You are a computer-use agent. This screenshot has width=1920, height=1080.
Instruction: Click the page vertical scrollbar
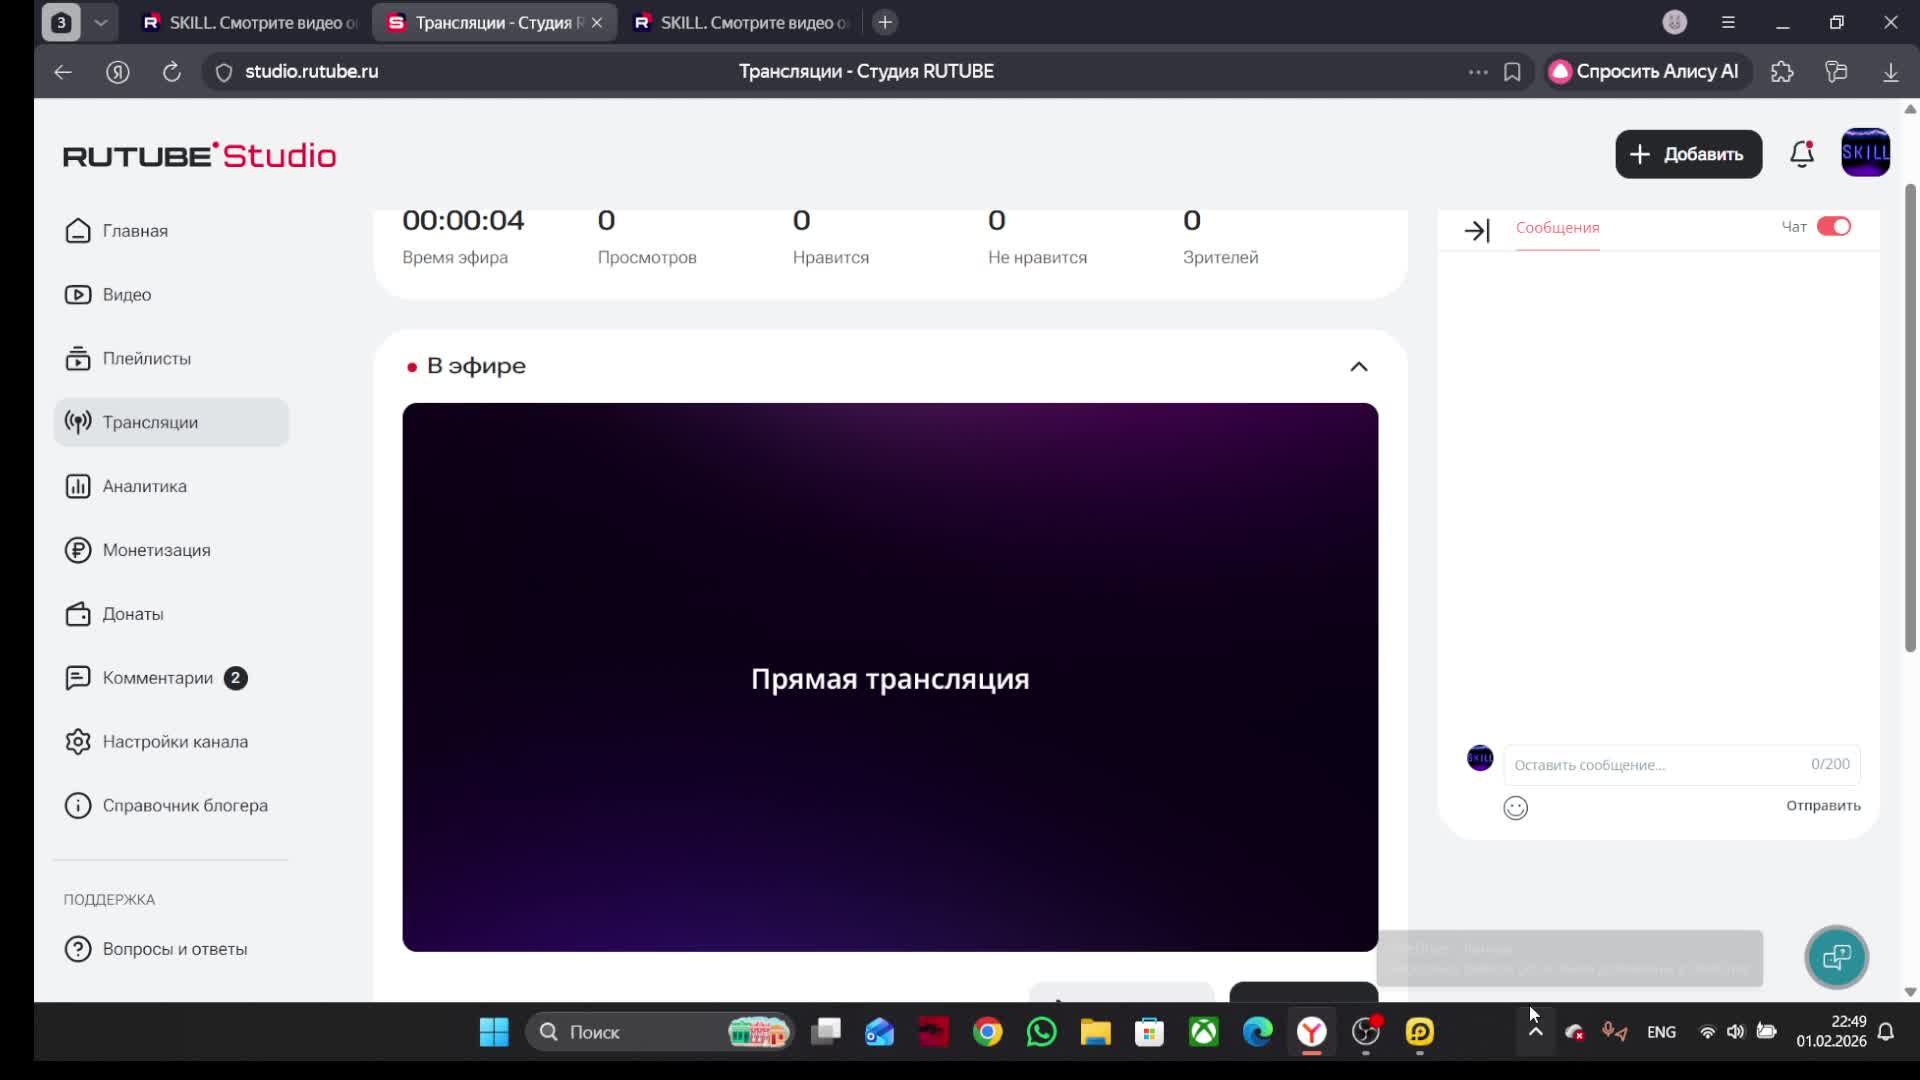(x=1909, y=420)
